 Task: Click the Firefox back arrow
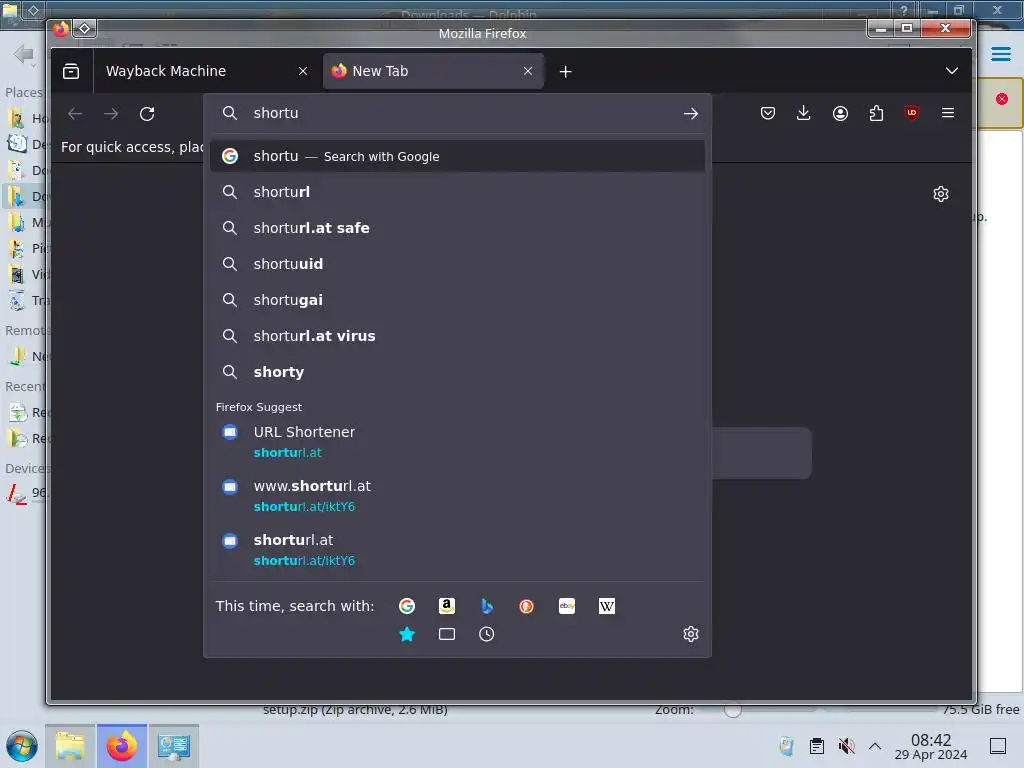click(75, 114)
